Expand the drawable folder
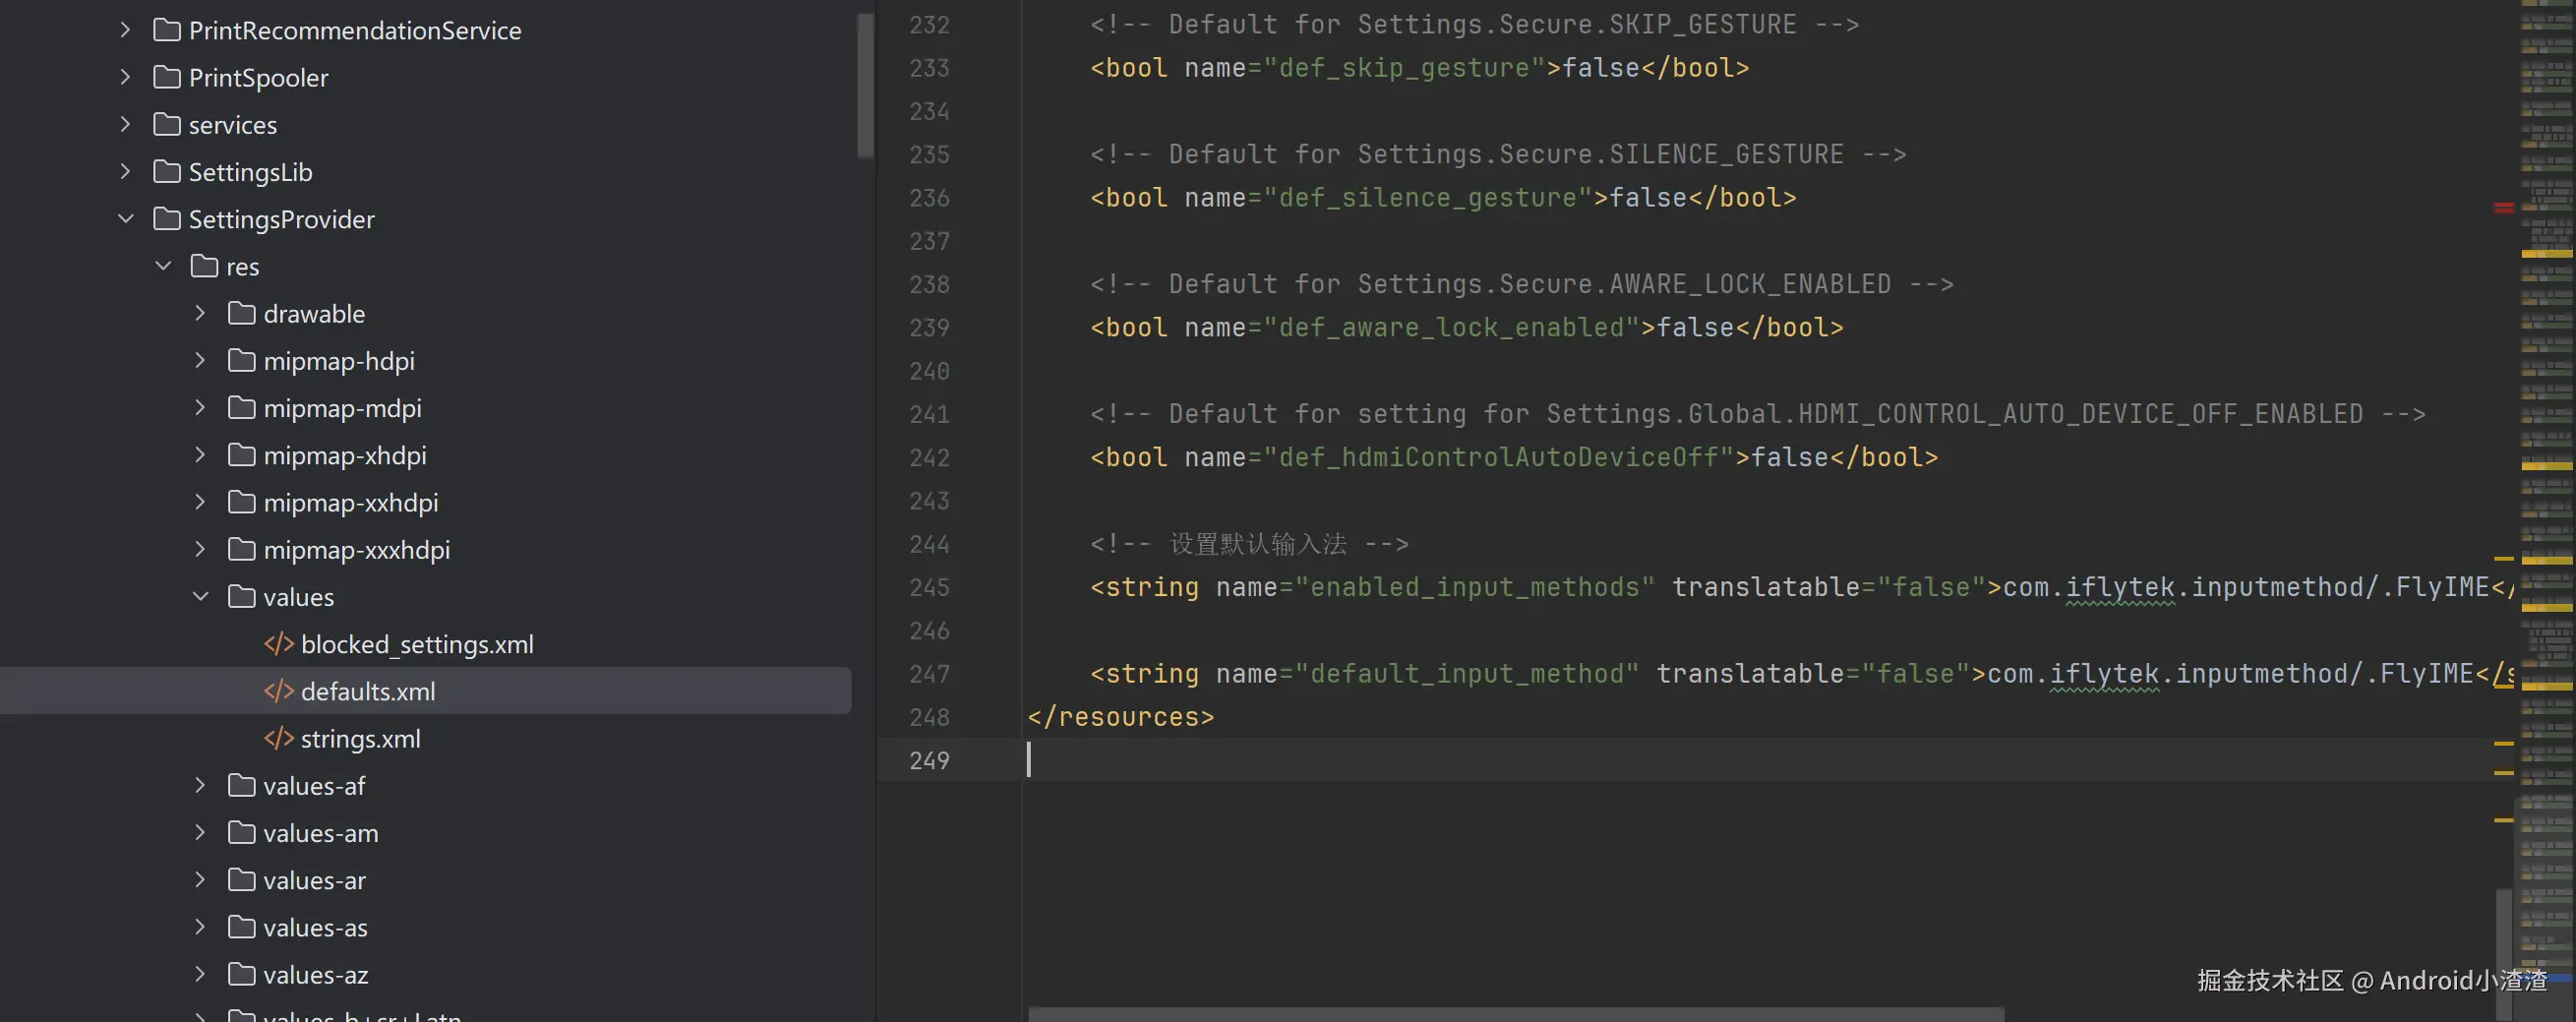 (x=200, y=313)
